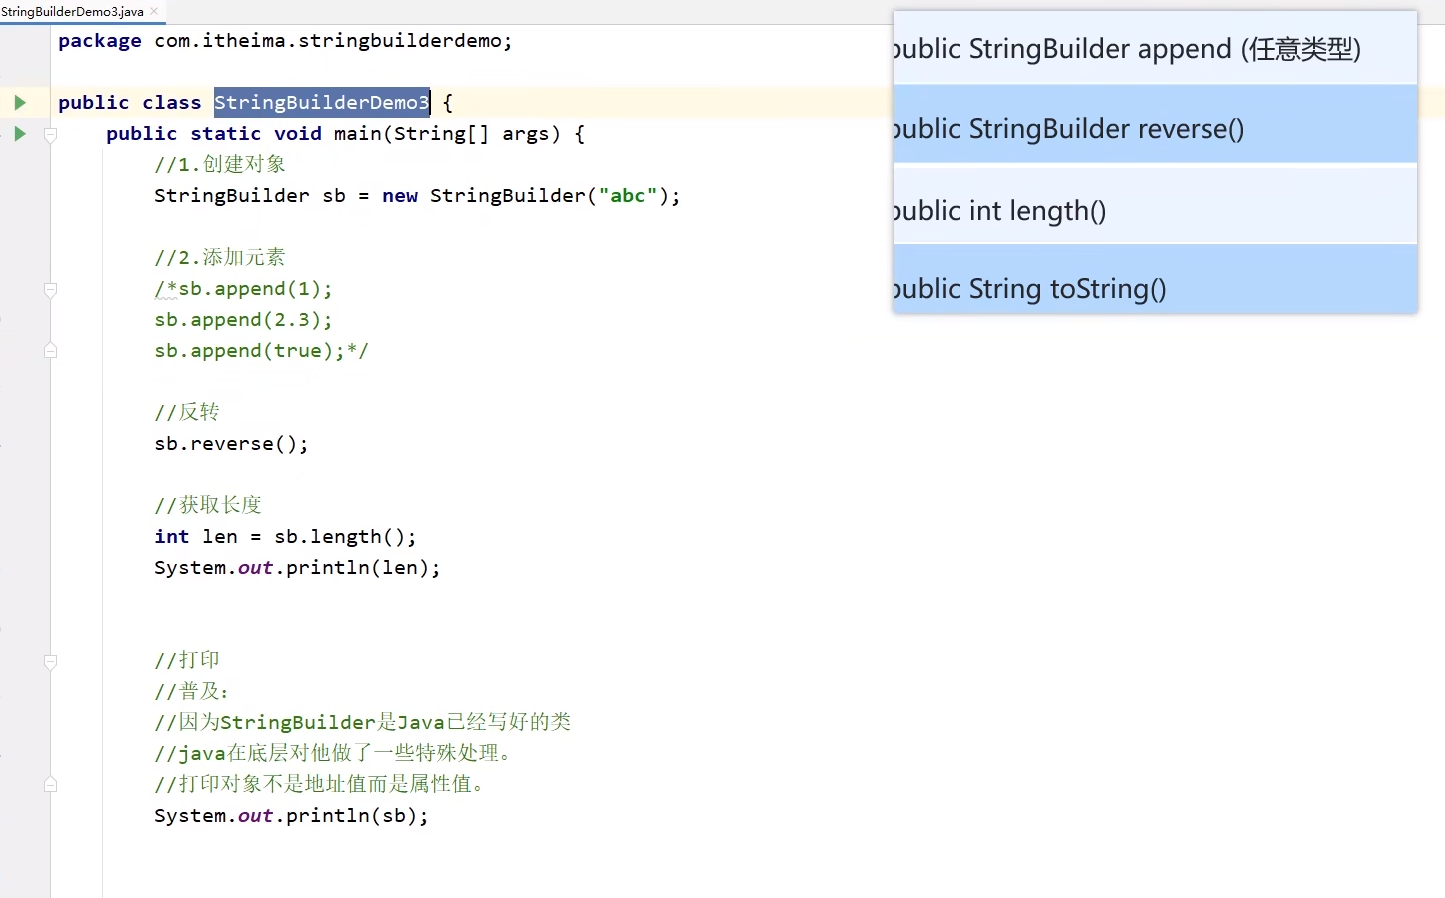The image size is (1445, 898).
Task: Click the "abc" string literal
Action: 627,196
